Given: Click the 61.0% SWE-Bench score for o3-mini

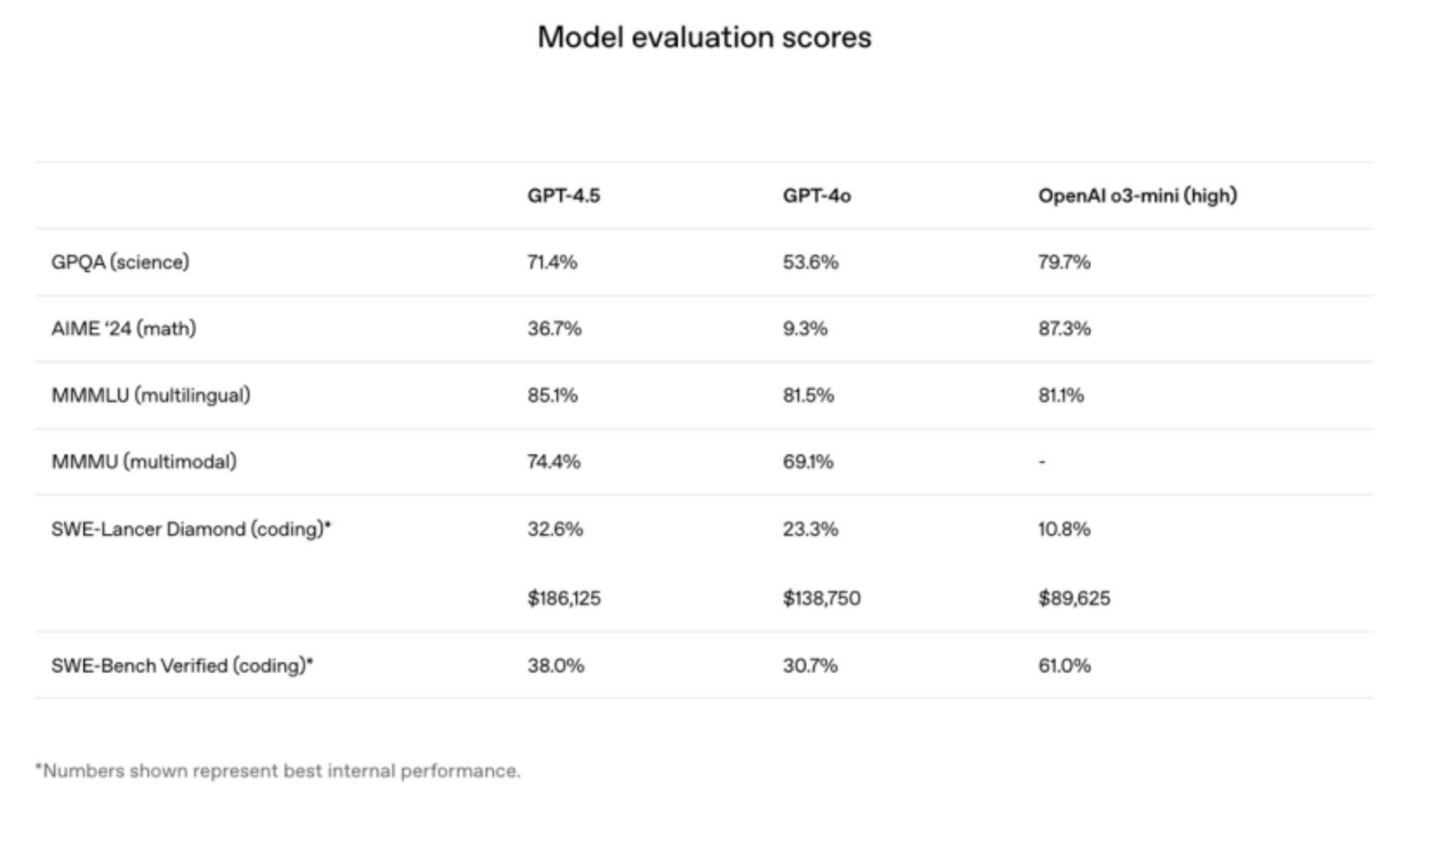Looking at the screenshot, I should (x=1064, y=665).
